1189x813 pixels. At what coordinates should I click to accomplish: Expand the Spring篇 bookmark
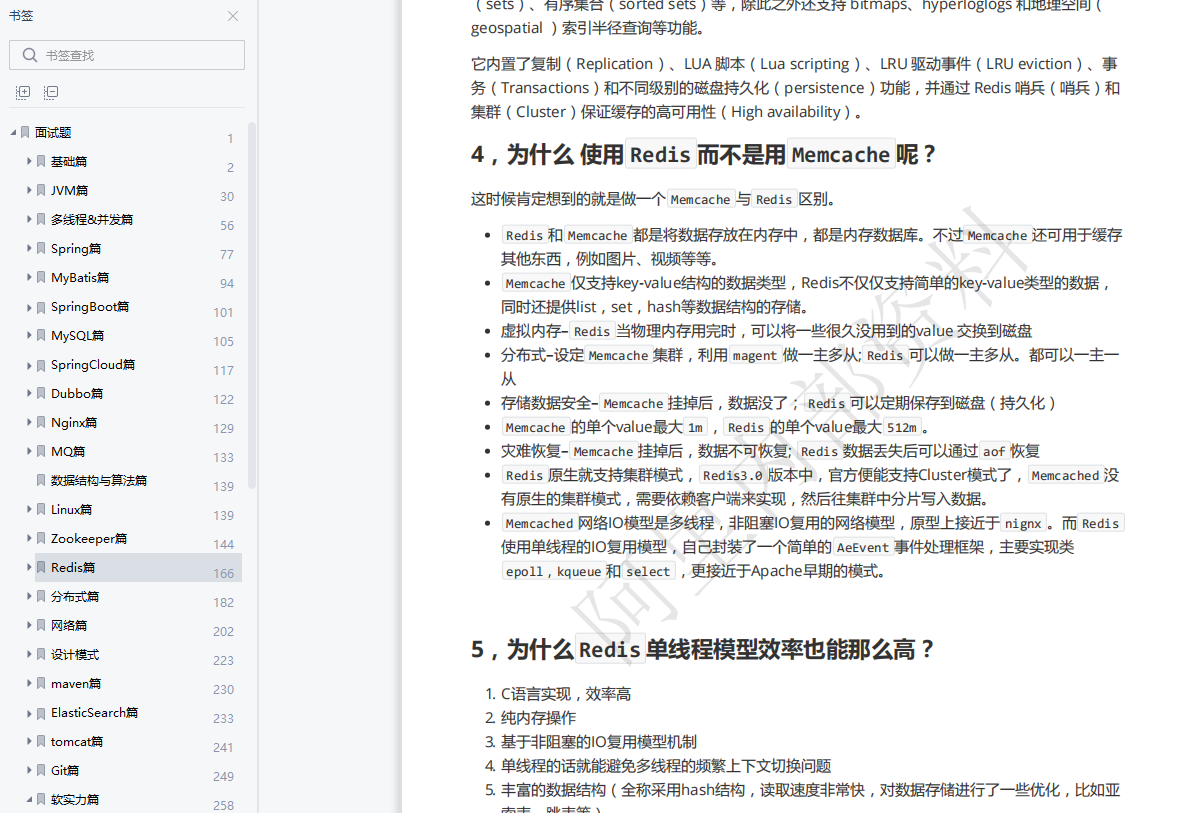pyautogui.click(x=30, y=248)
